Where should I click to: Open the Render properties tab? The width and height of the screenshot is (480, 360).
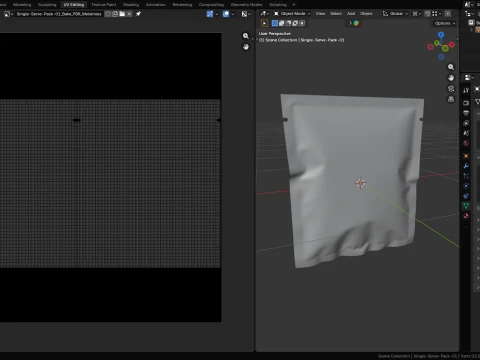(466, 103)
